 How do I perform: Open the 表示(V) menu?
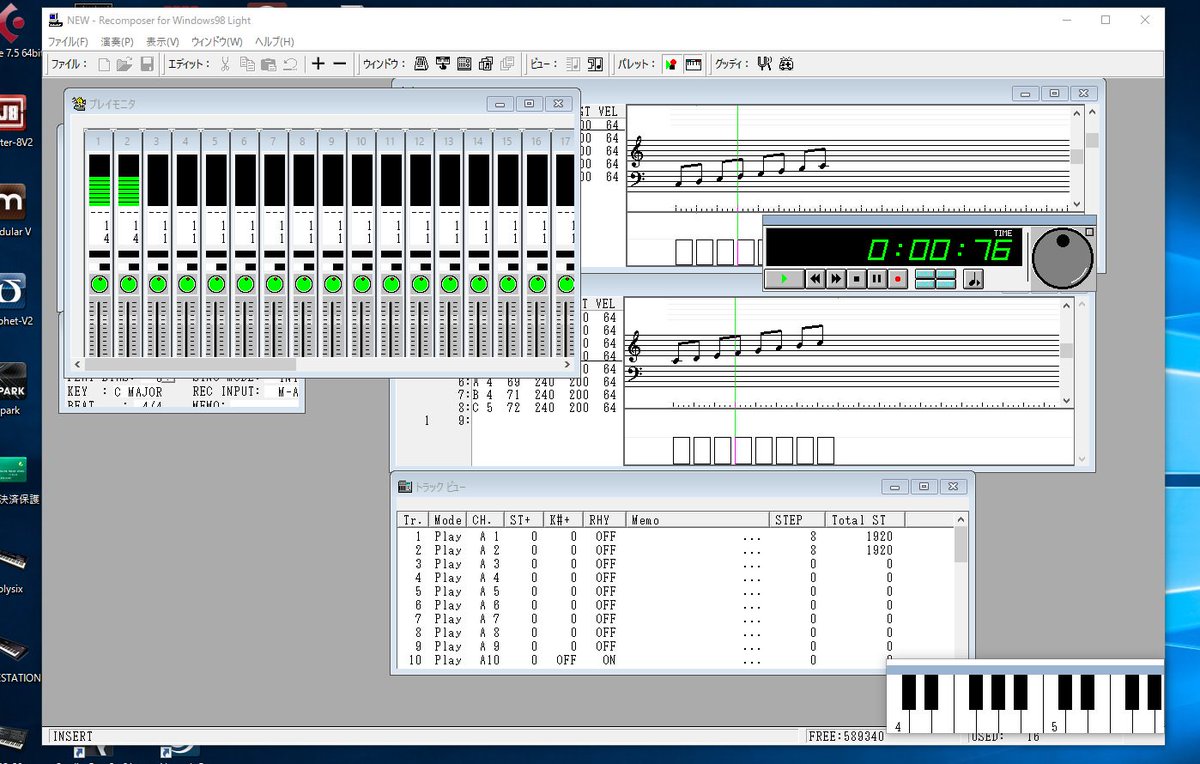(163, 42)
